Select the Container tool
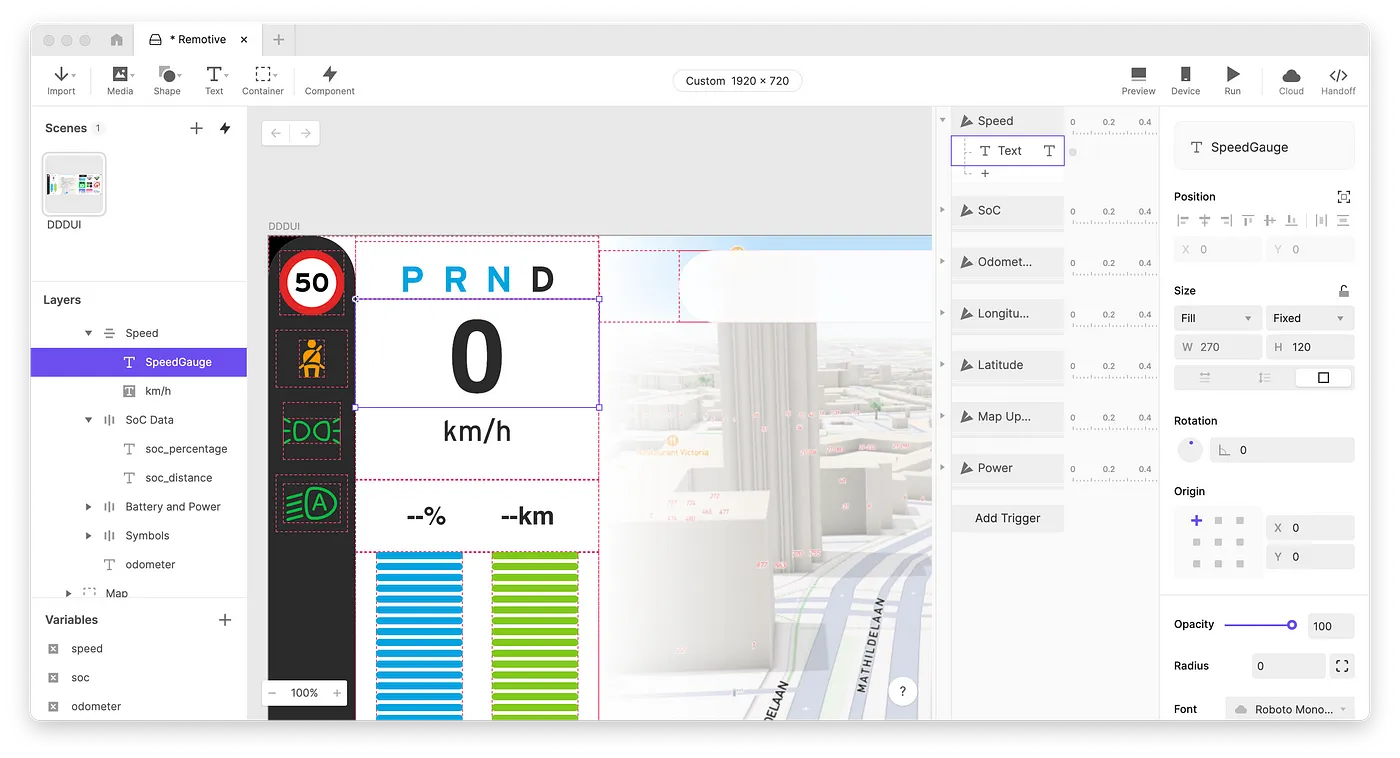The width and height of the screenshot is (1400, 758). point(263,80)
